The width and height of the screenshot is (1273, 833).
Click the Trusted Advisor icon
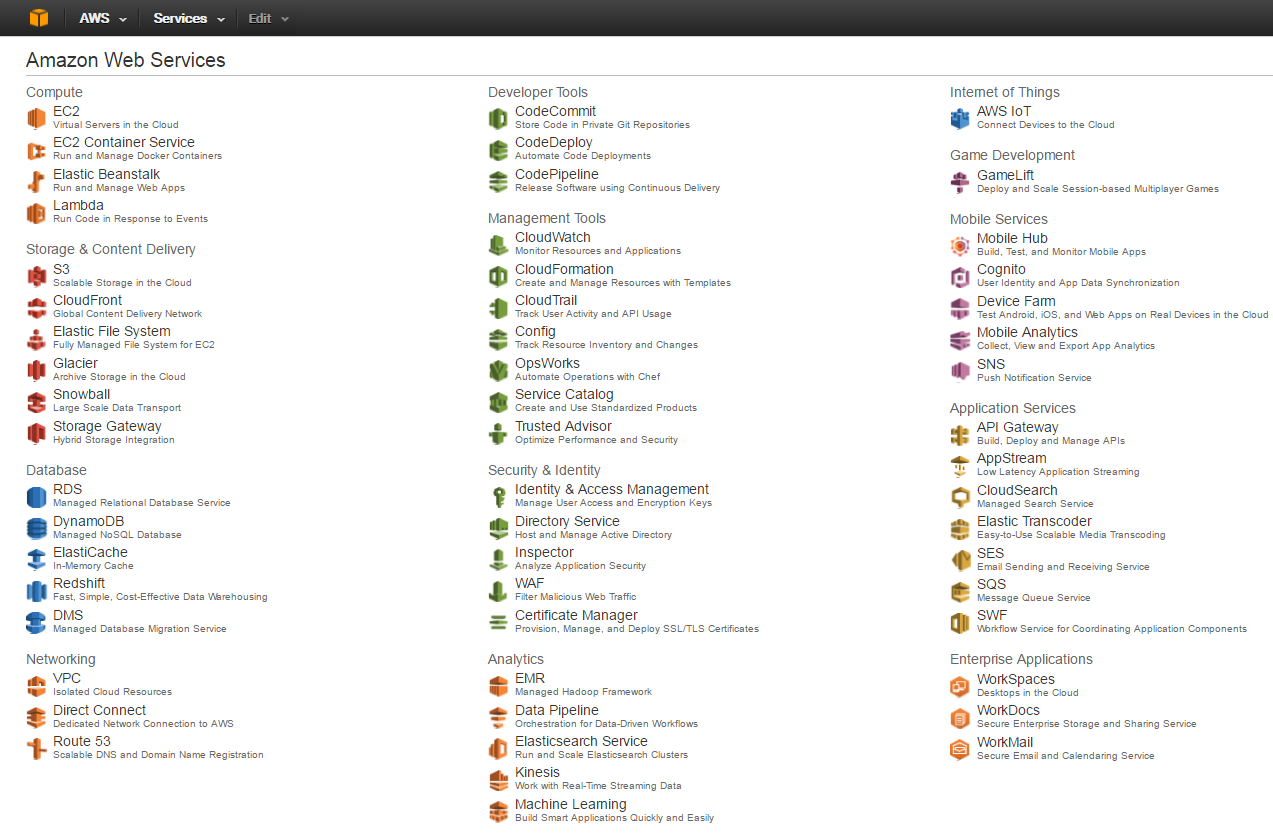tap(498, 433)
